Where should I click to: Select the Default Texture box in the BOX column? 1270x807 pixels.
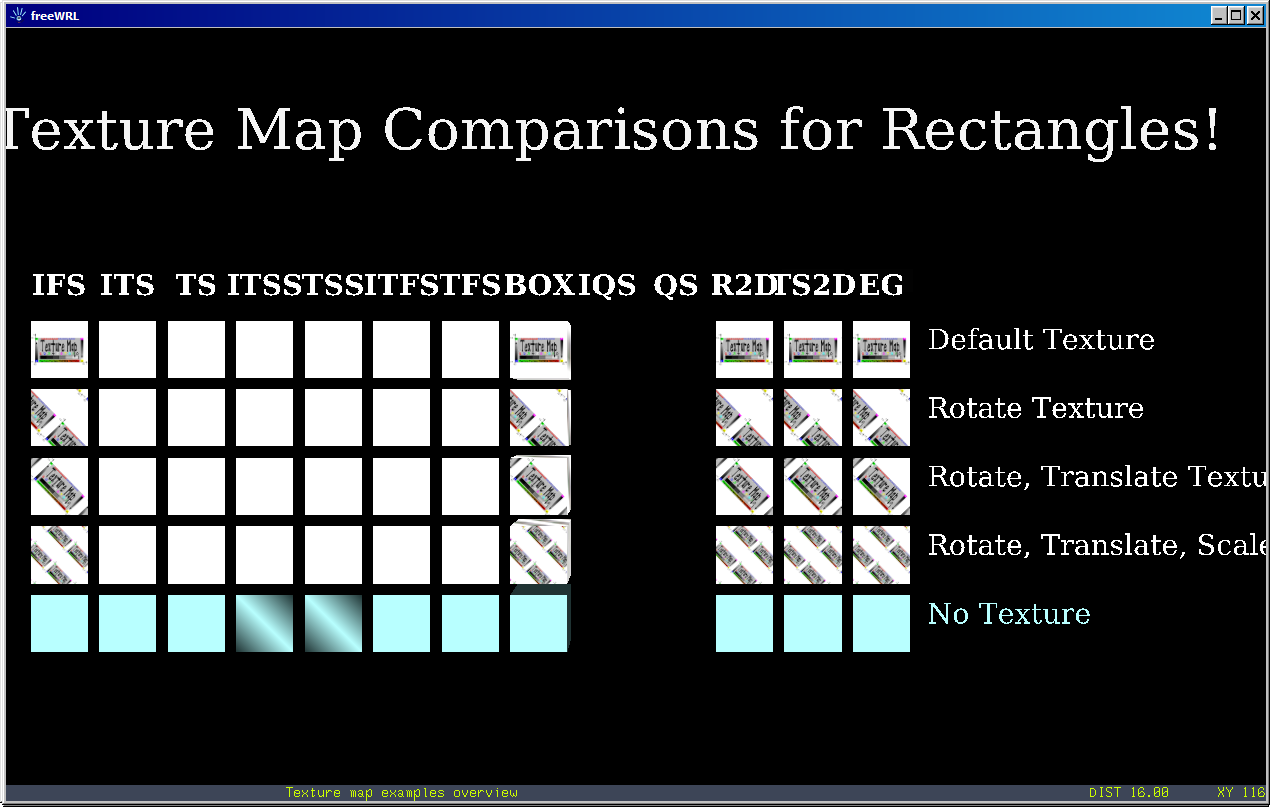540,349
